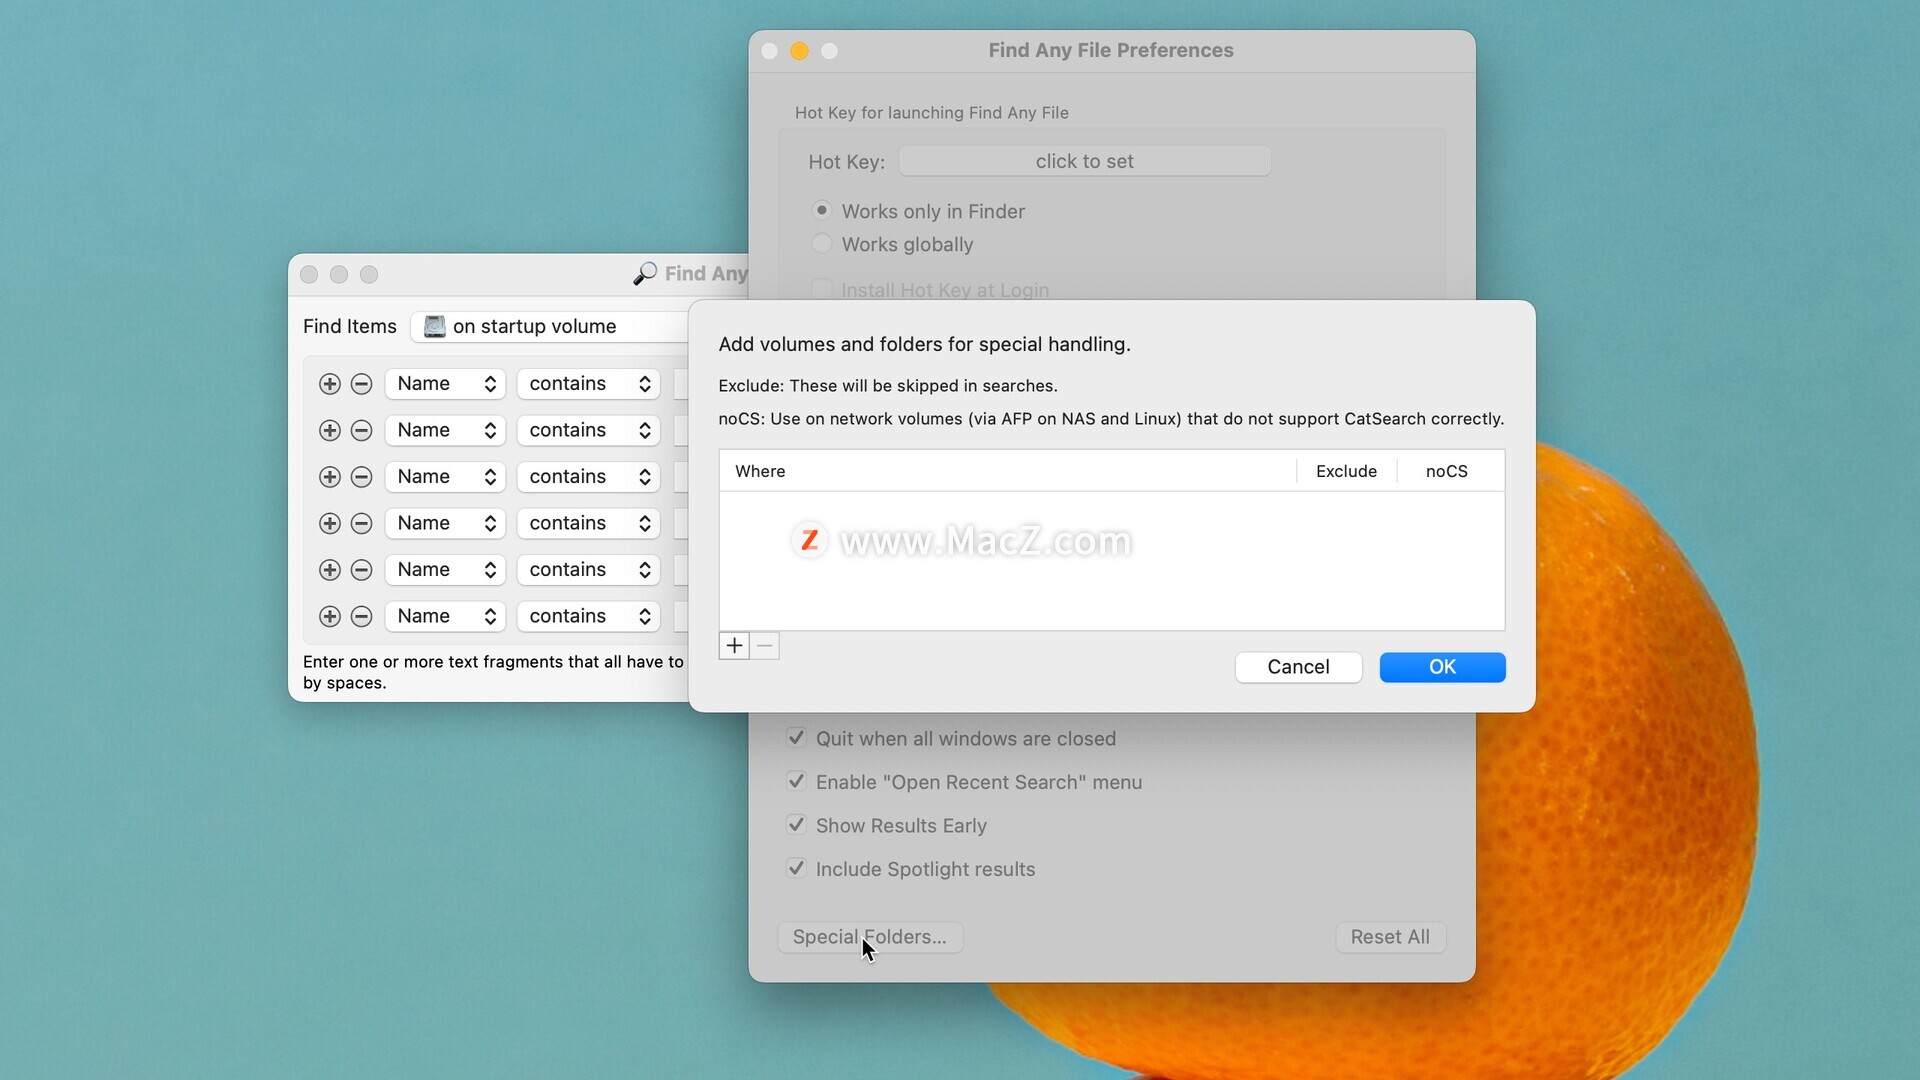Add a criteria row after the first Name row

click(330, 384)
